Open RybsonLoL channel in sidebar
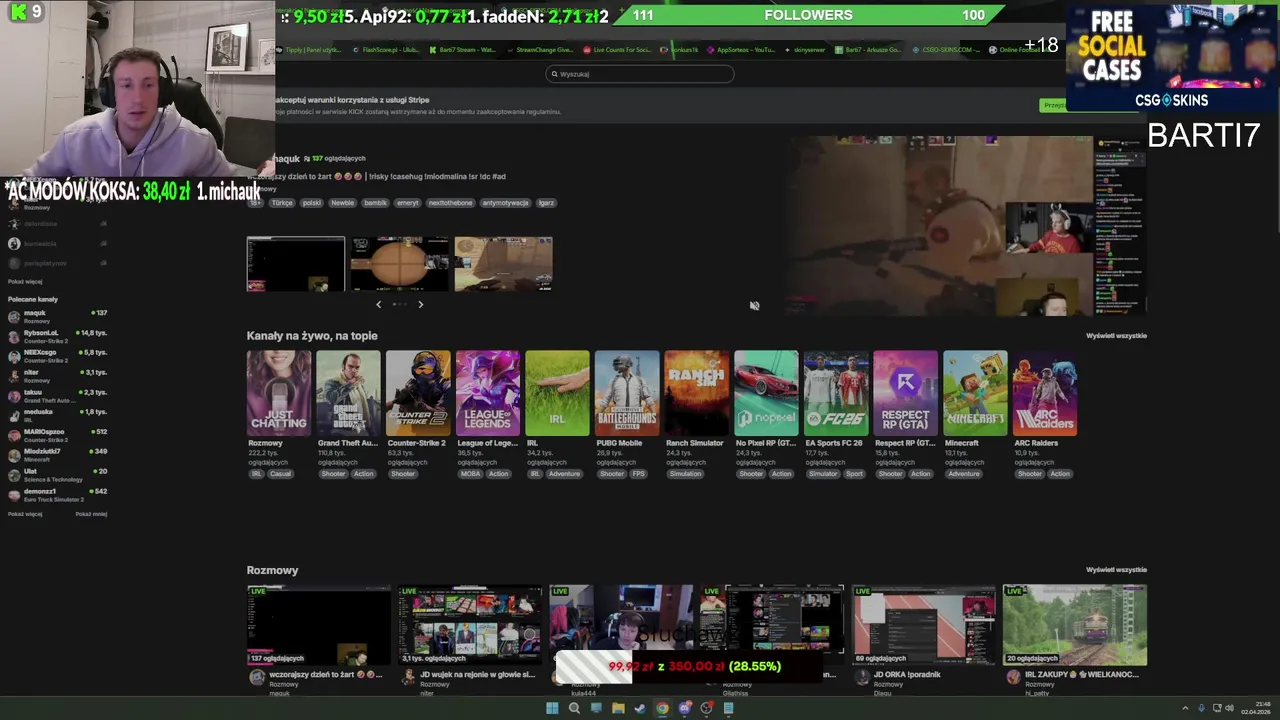Screen dimensions: 1280x720 point(58,336)
